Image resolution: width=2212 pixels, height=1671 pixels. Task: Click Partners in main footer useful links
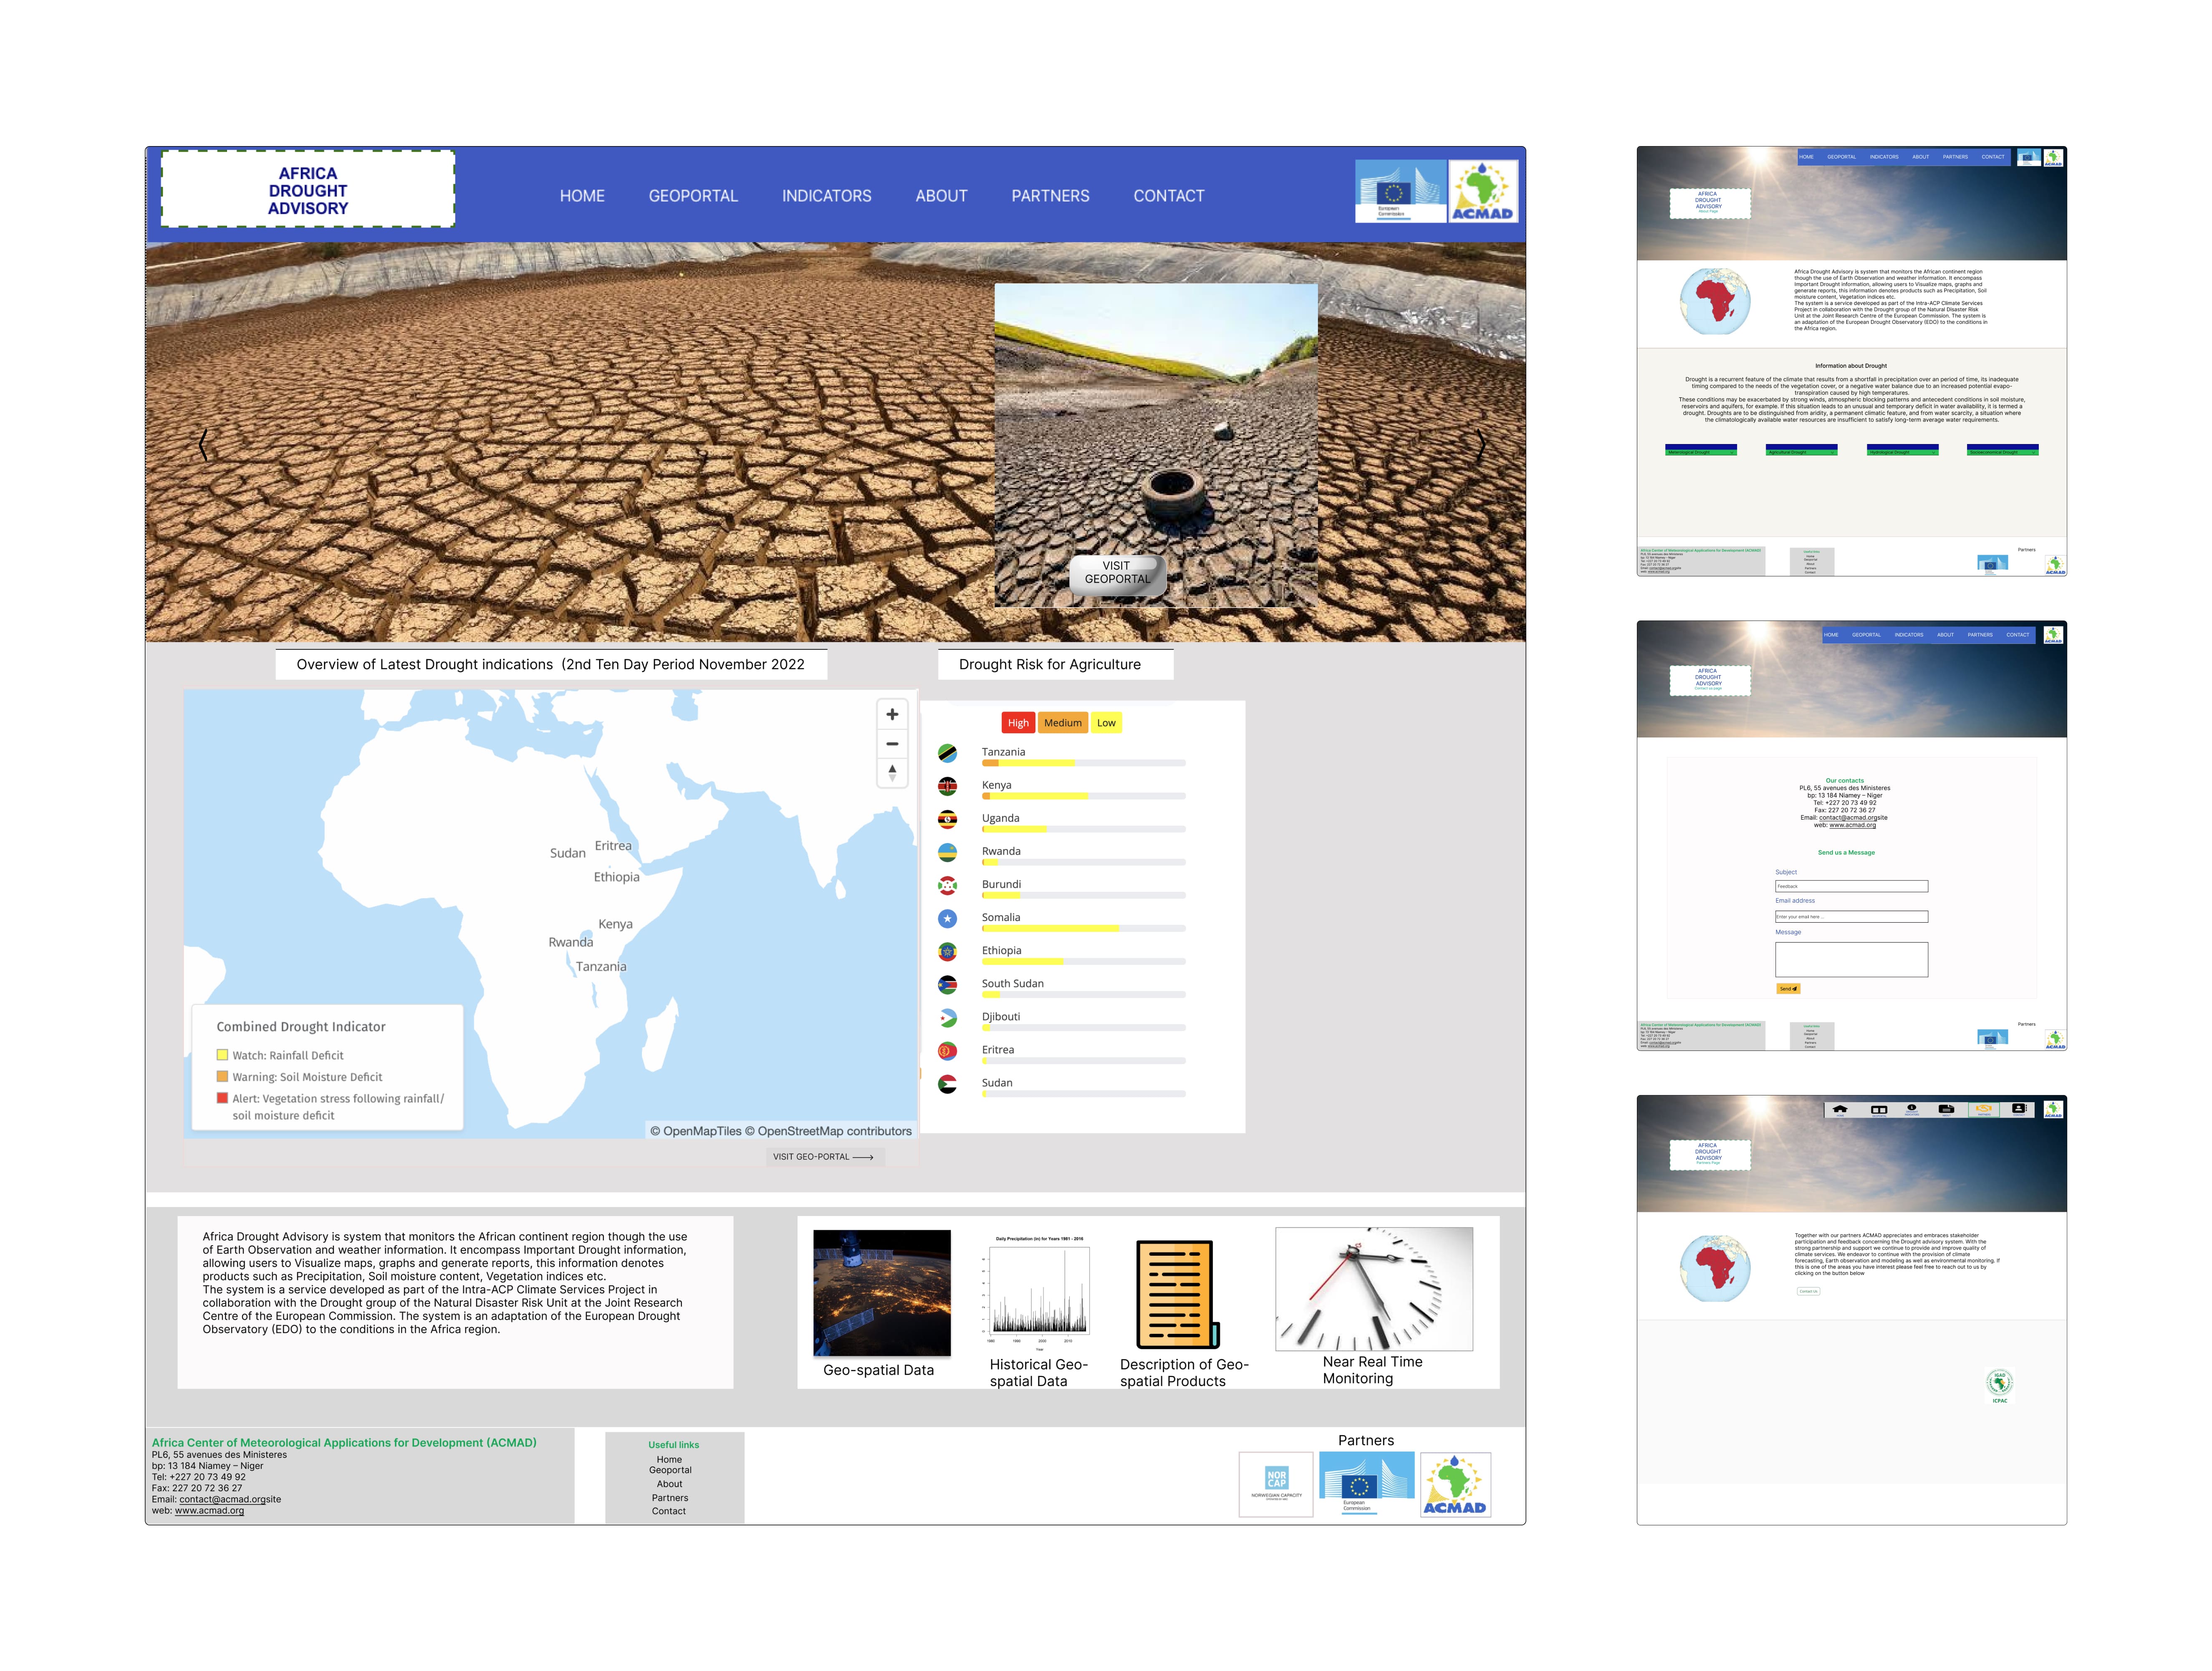click(670, 1498)
